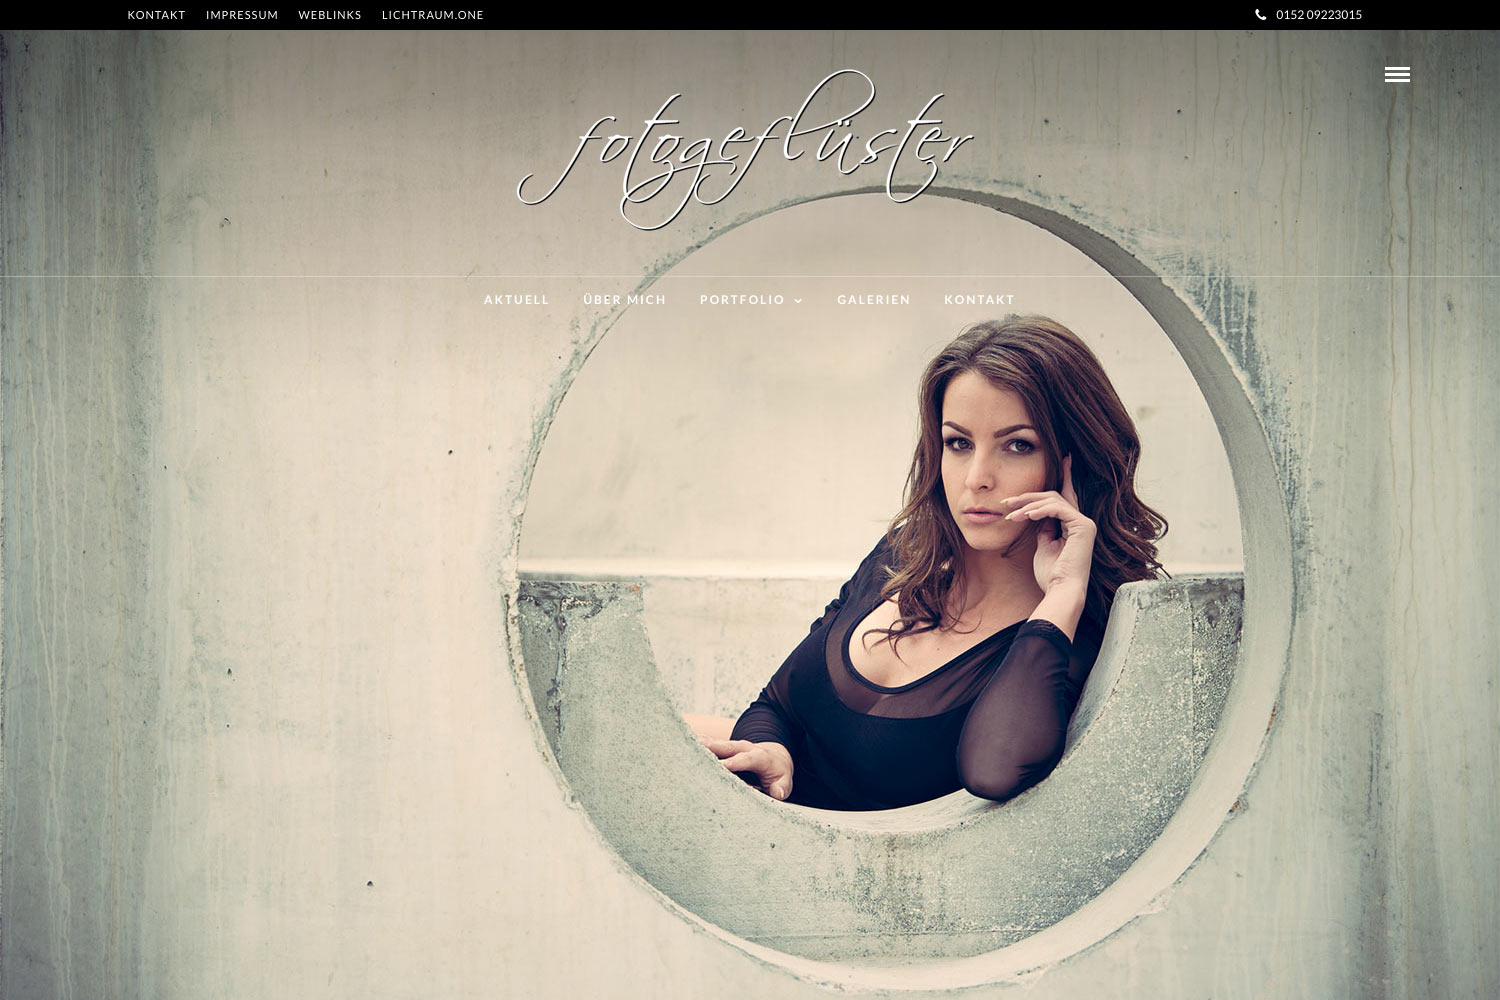Go to the Aktuell page

pos(516,300)
